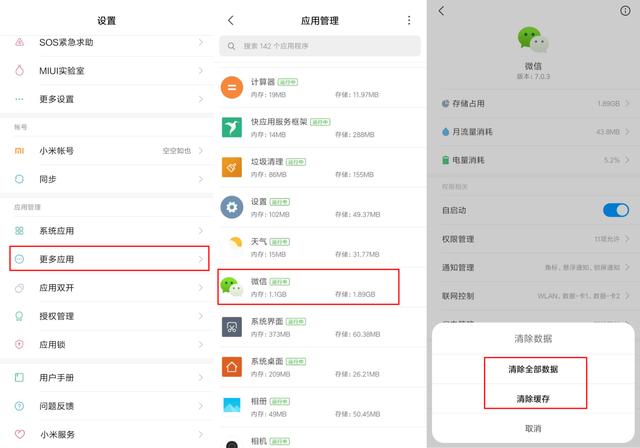Open the 应用锁 app lock entry
Image resolution: width=640 pixels, height=448 pixels.
[107, 344]
